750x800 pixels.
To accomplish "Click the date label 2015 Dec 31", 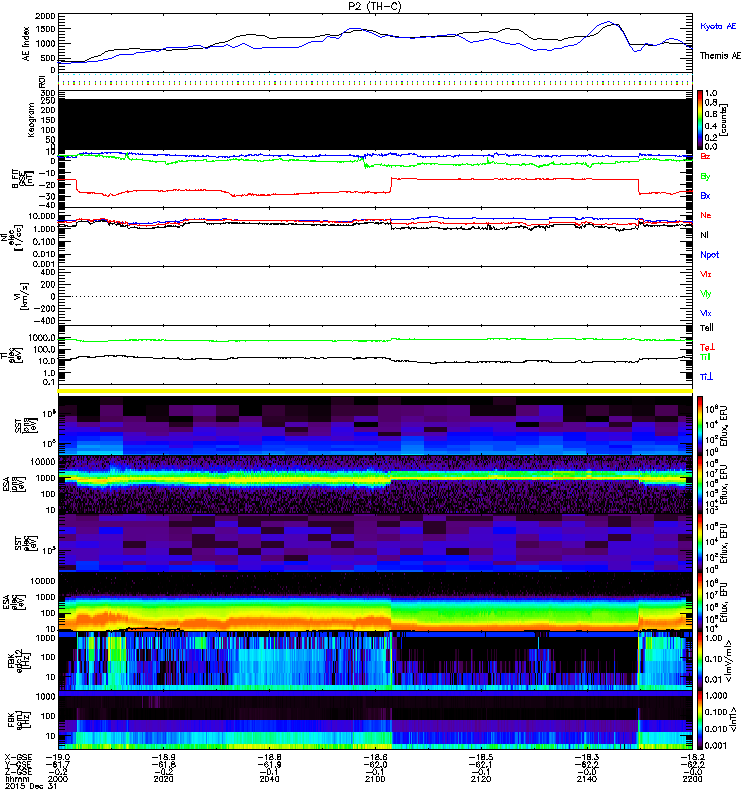I will click(x=31, y=786).
